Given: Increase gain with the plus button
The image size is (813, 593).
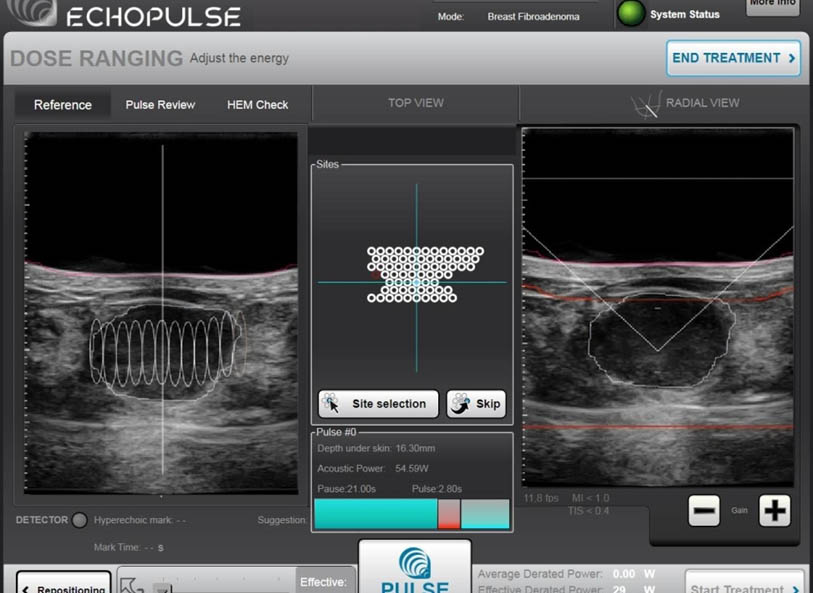Looking at the screenshot, I should tap(774, 511).
